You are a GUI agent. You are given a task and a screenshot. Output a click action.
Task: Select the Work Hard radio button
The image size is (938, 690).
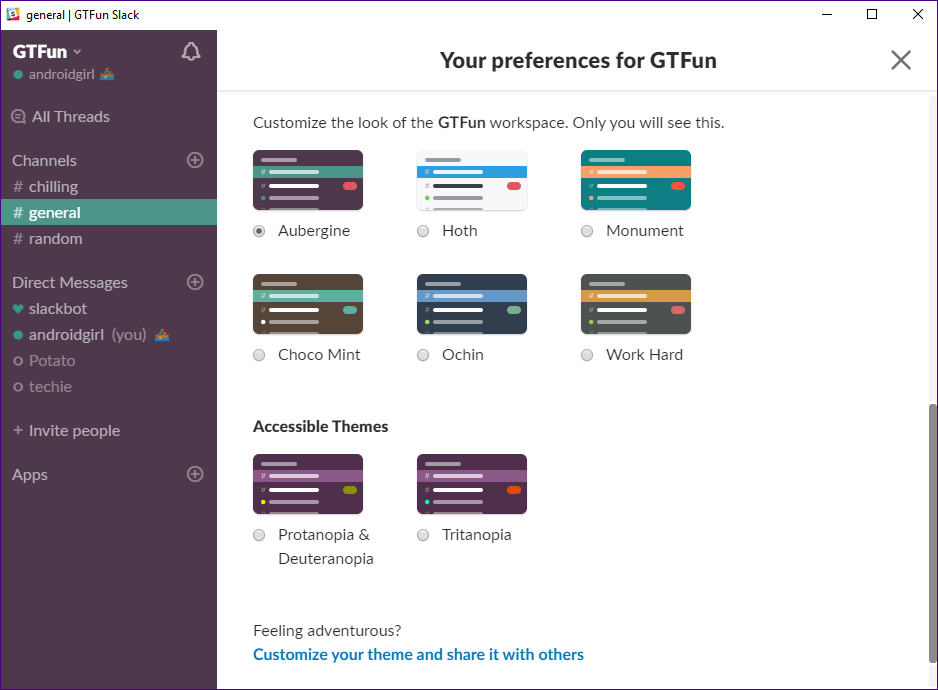pos(587,355)
